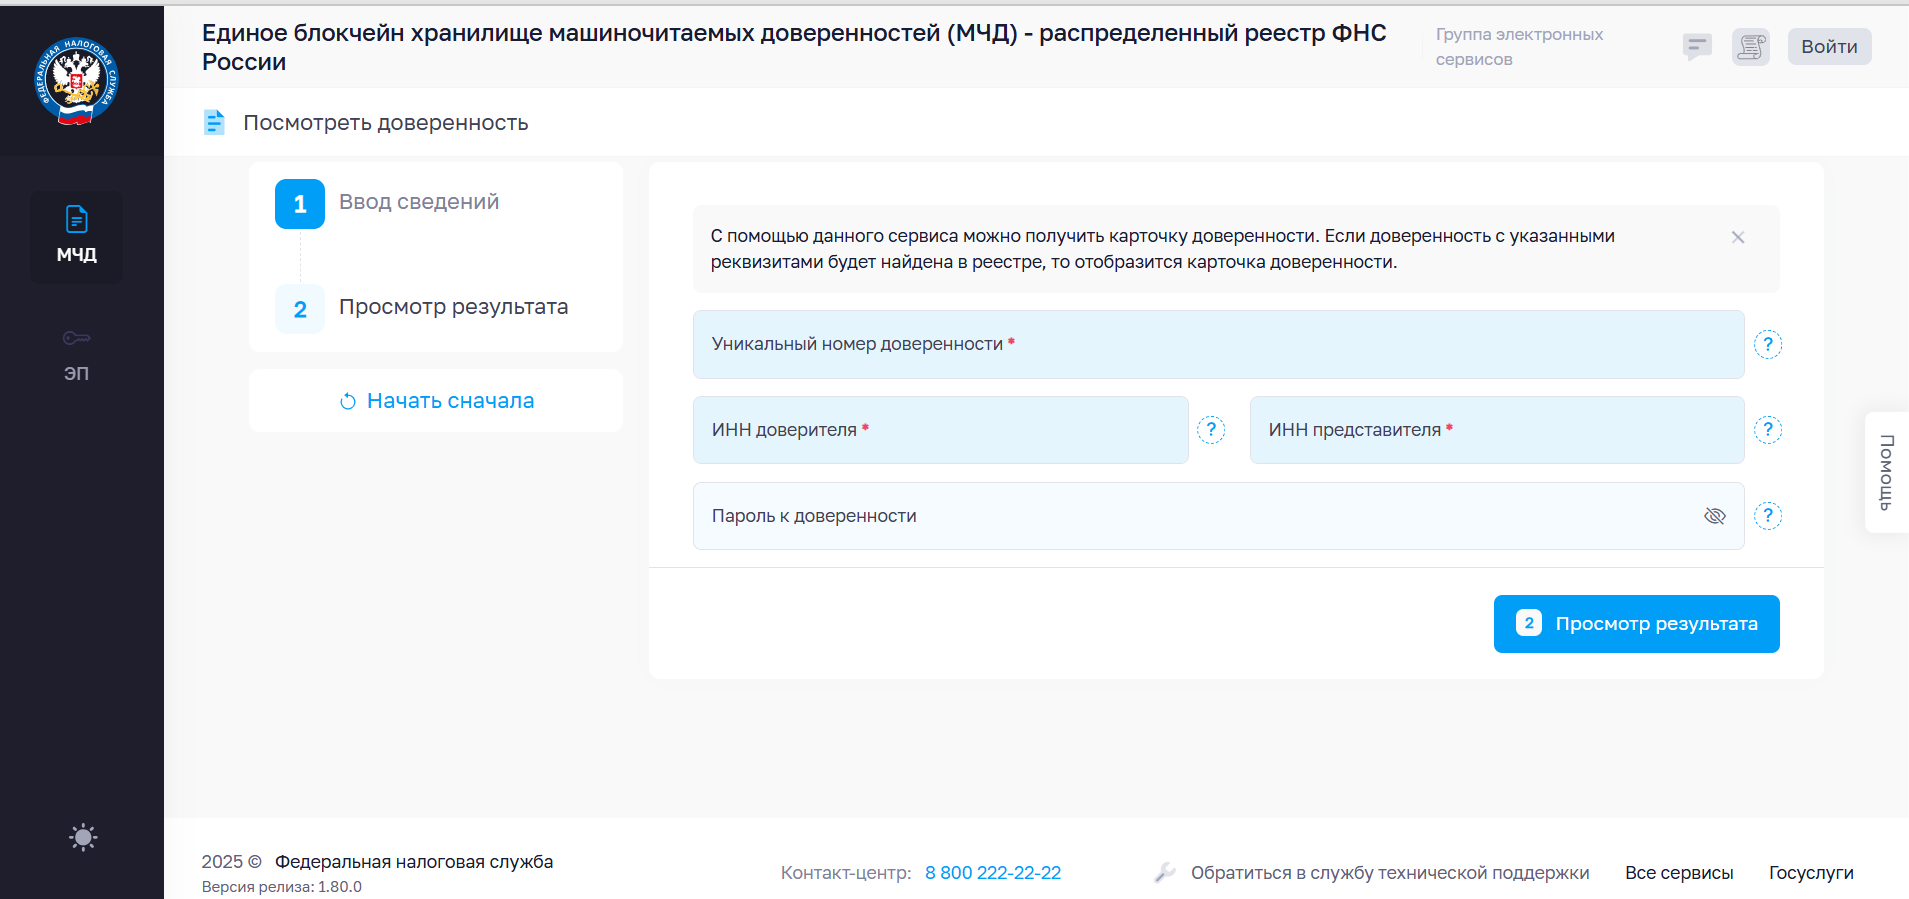This screenshot has height=899, width=1909.
Task: Show help for Пароль к доверенности
Action: pyautogui.click(x=1768, y=516)
